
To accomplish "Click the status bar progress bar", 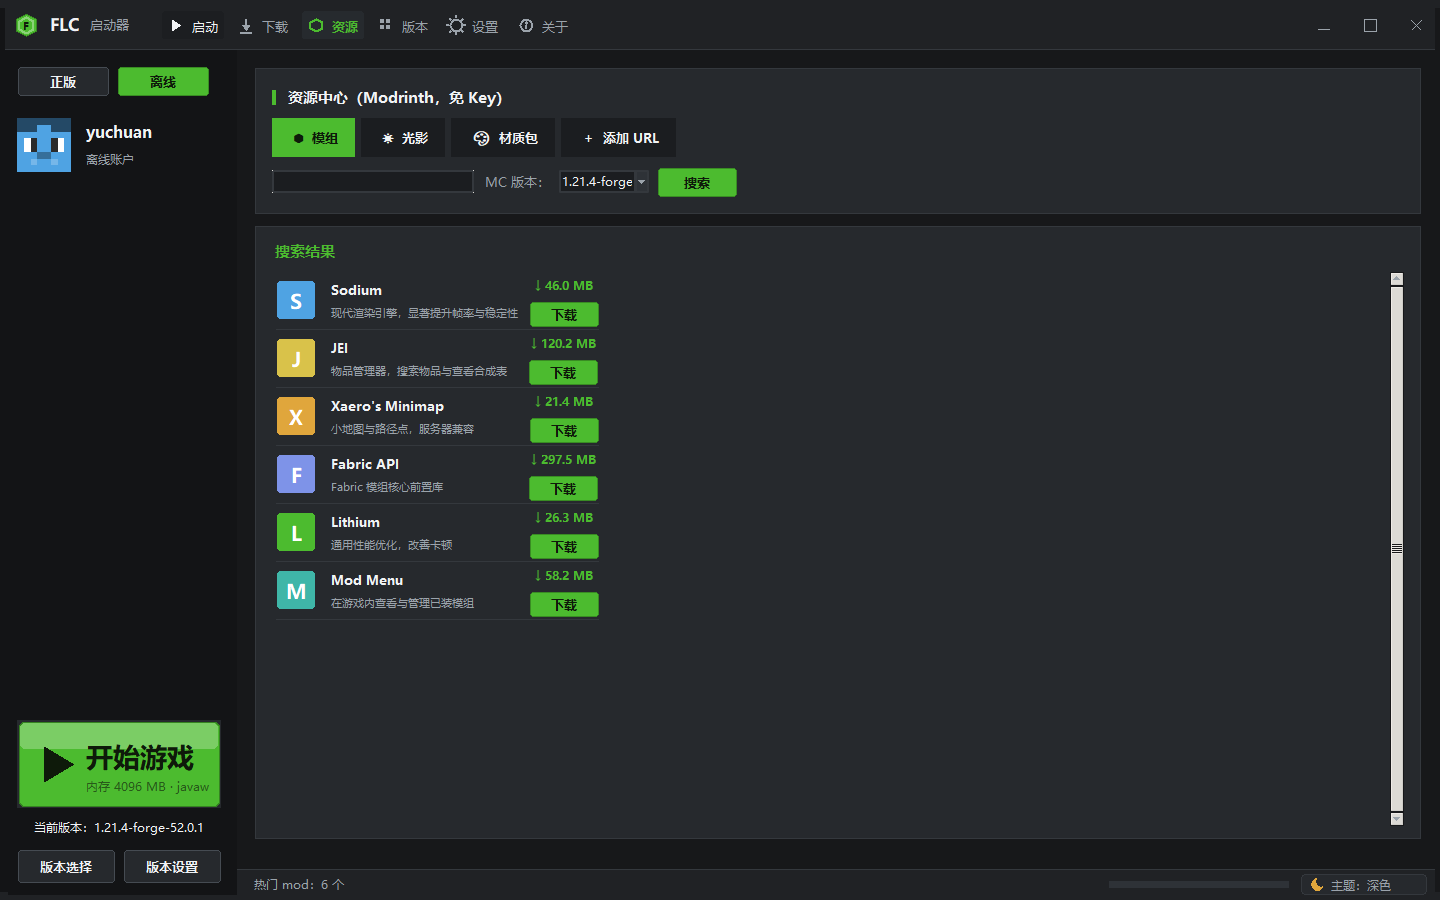I will [1198, 884].
